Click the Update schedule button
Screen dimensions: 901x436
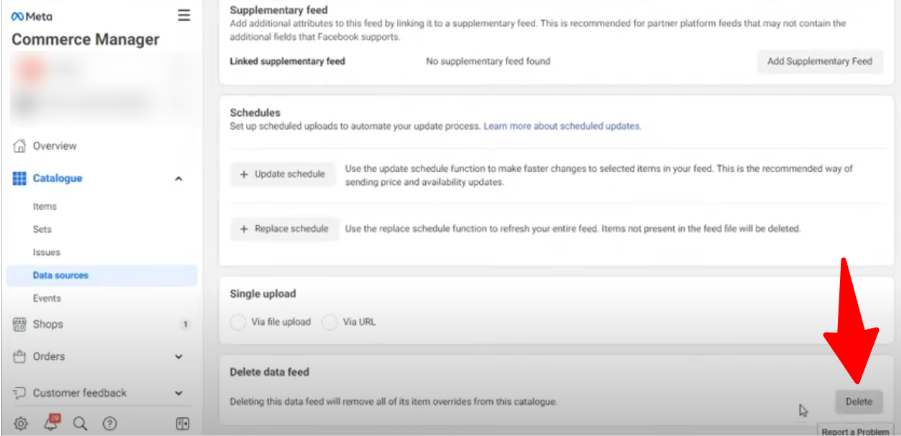click(x=283, y=174)
